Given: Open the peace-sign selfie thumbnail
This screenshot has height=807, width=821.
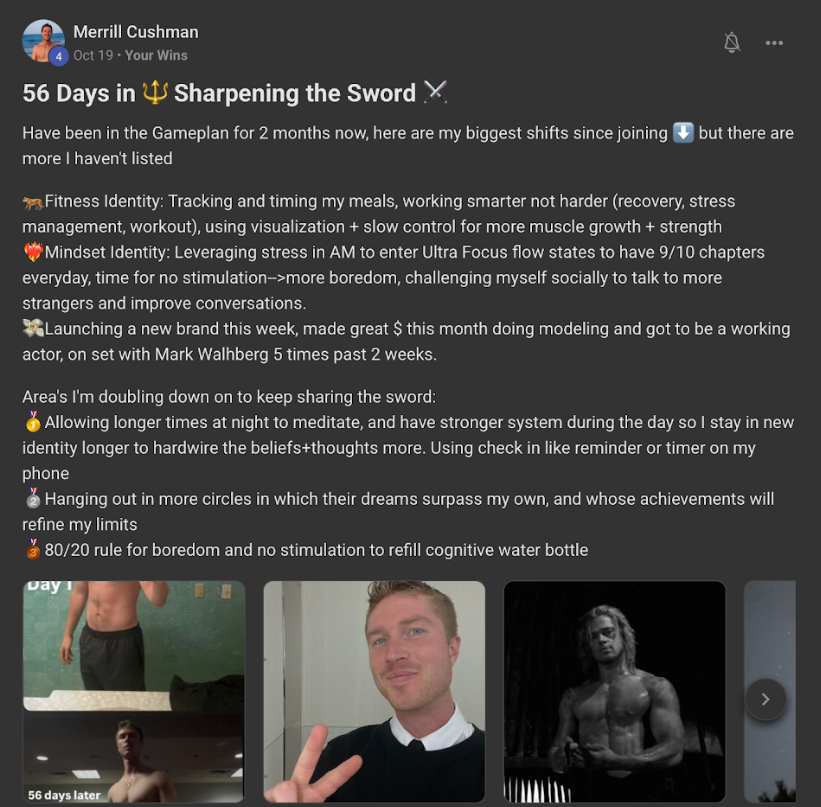Looking at the screenshot, I should 374,691.
